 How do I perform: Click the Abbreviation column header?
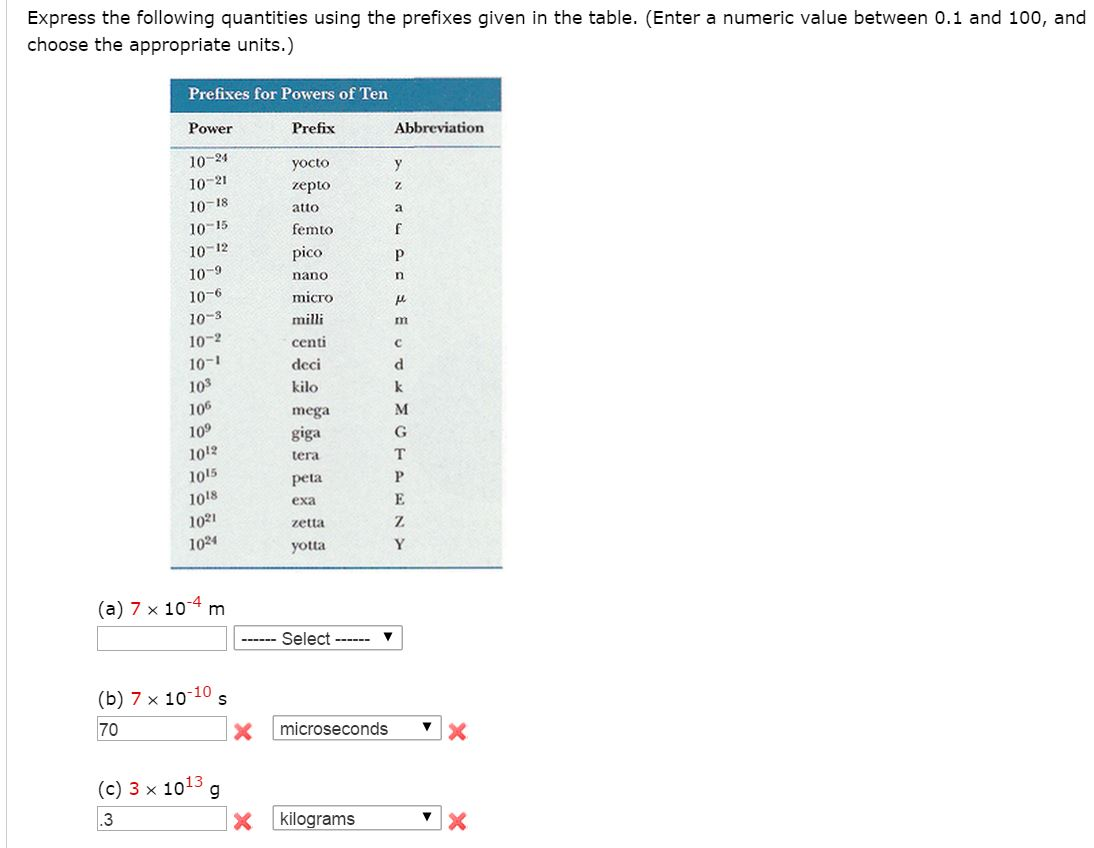439,128
